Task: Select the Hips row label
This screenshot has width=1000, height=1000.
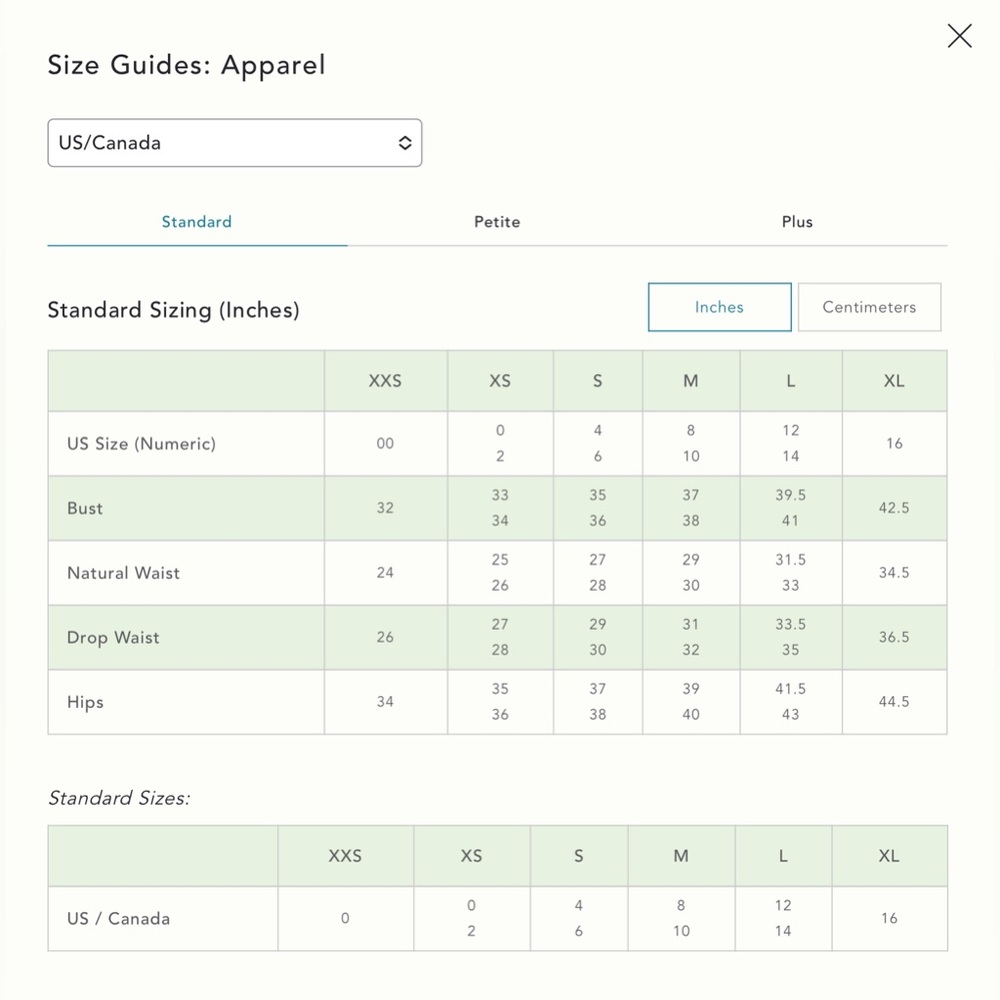Action: (x=85, y=702)
